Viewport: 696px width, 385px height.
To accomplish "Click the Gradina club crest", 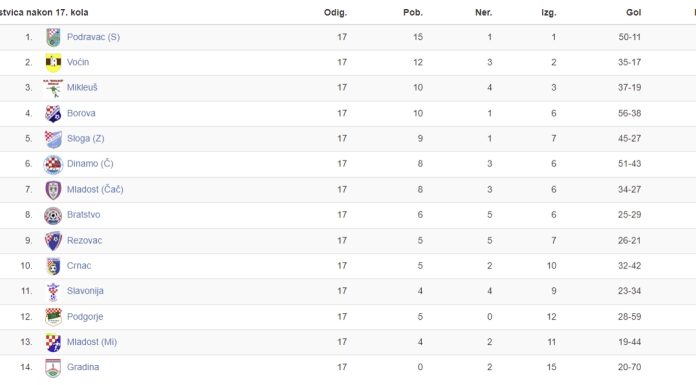I will click(53, 368).
